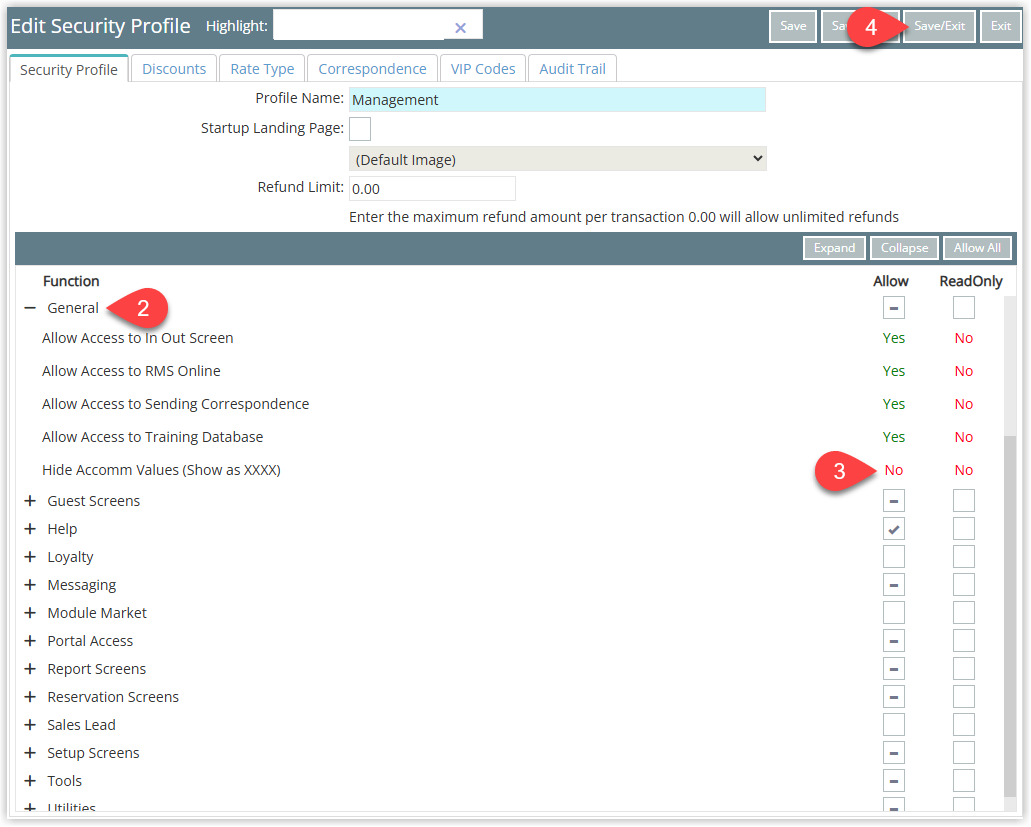Check the Module Market Allow checkbox
The image size is (1031, 827).
[x=894, y=613]
